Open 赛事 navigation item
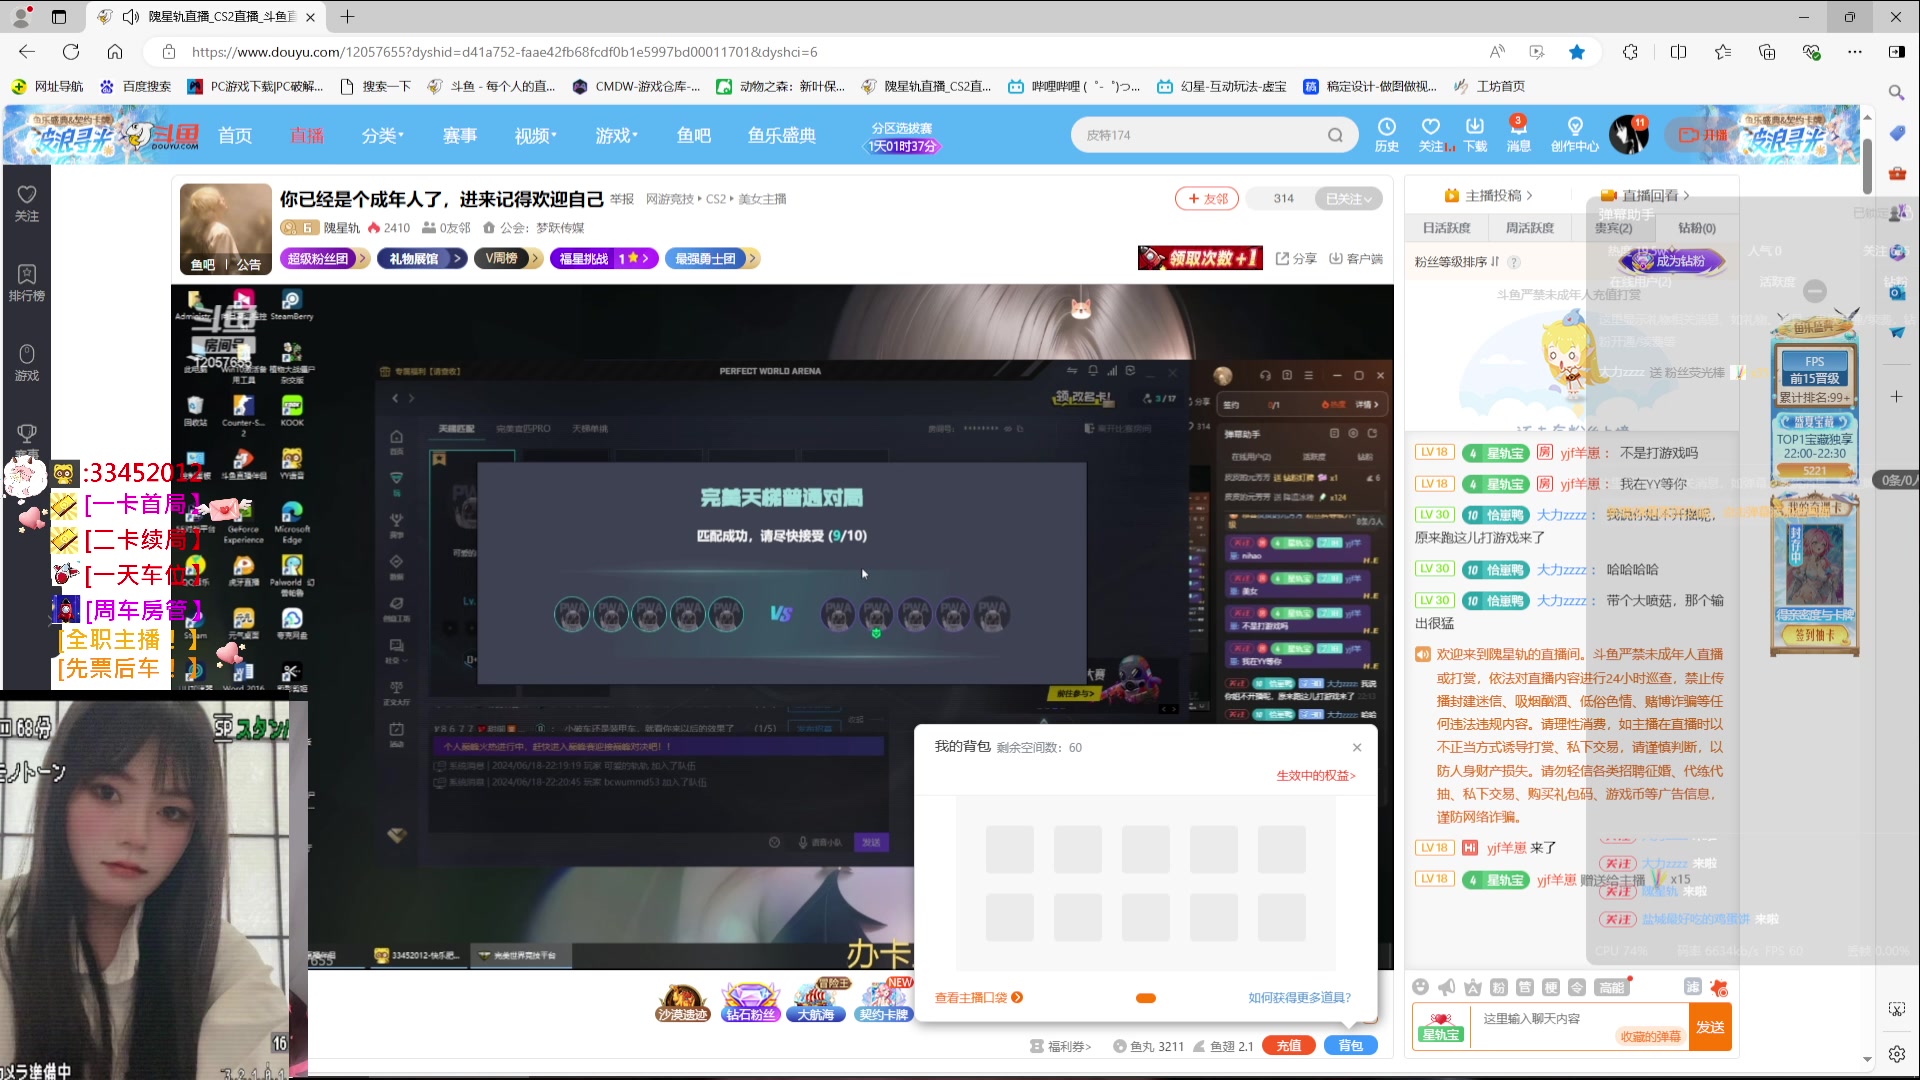This screenshot has height=1080, width=1920. pos(460,136)
